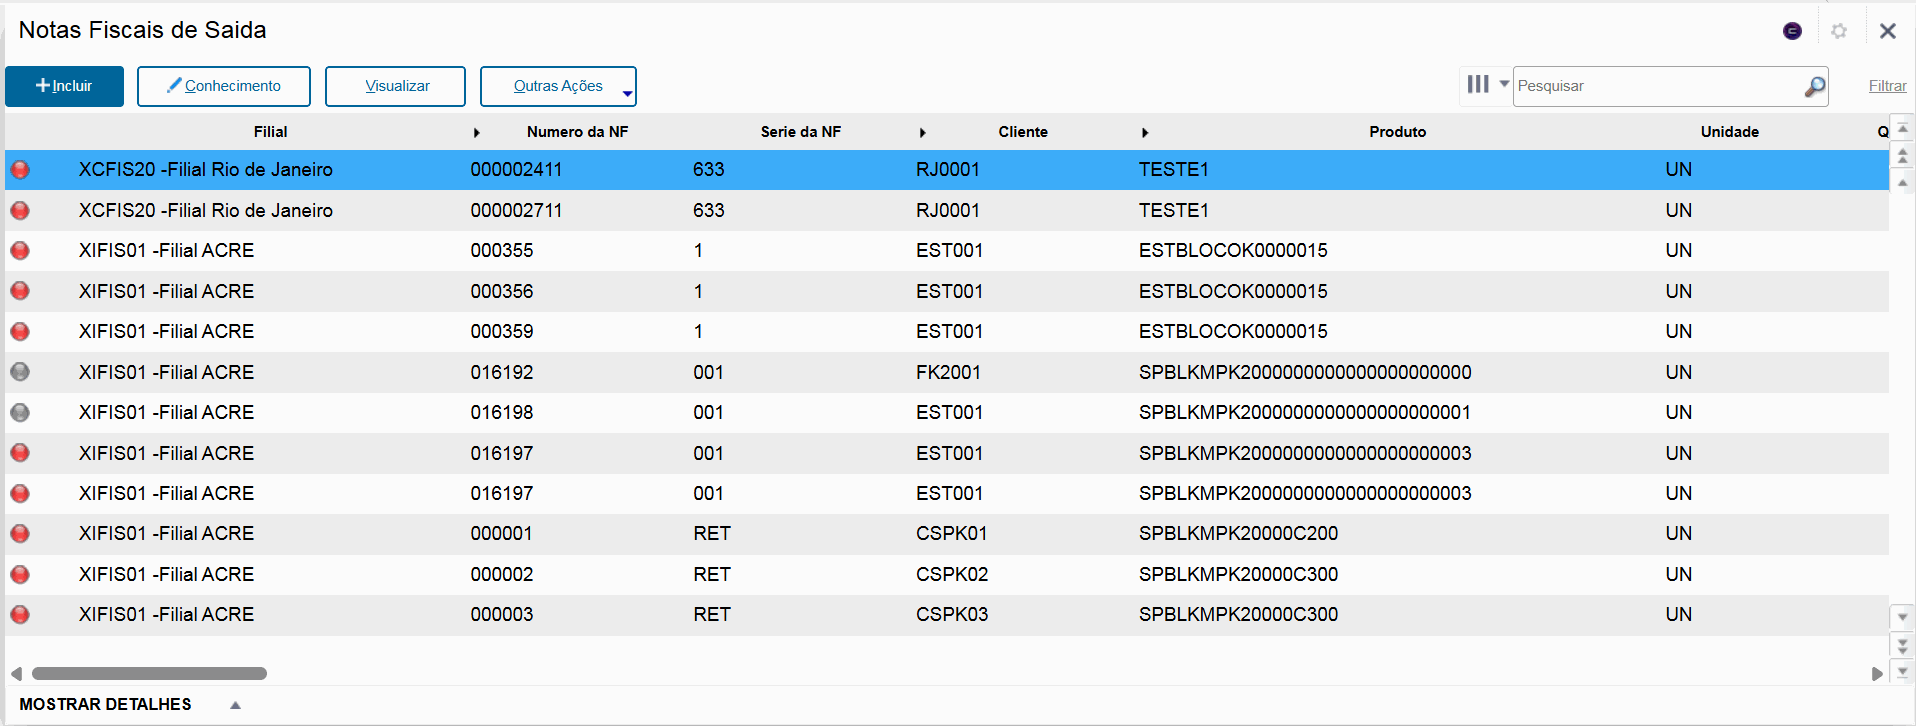Click the Numero da NF column header
This screenshot has height=726, width=1916.
click(577, 132)
